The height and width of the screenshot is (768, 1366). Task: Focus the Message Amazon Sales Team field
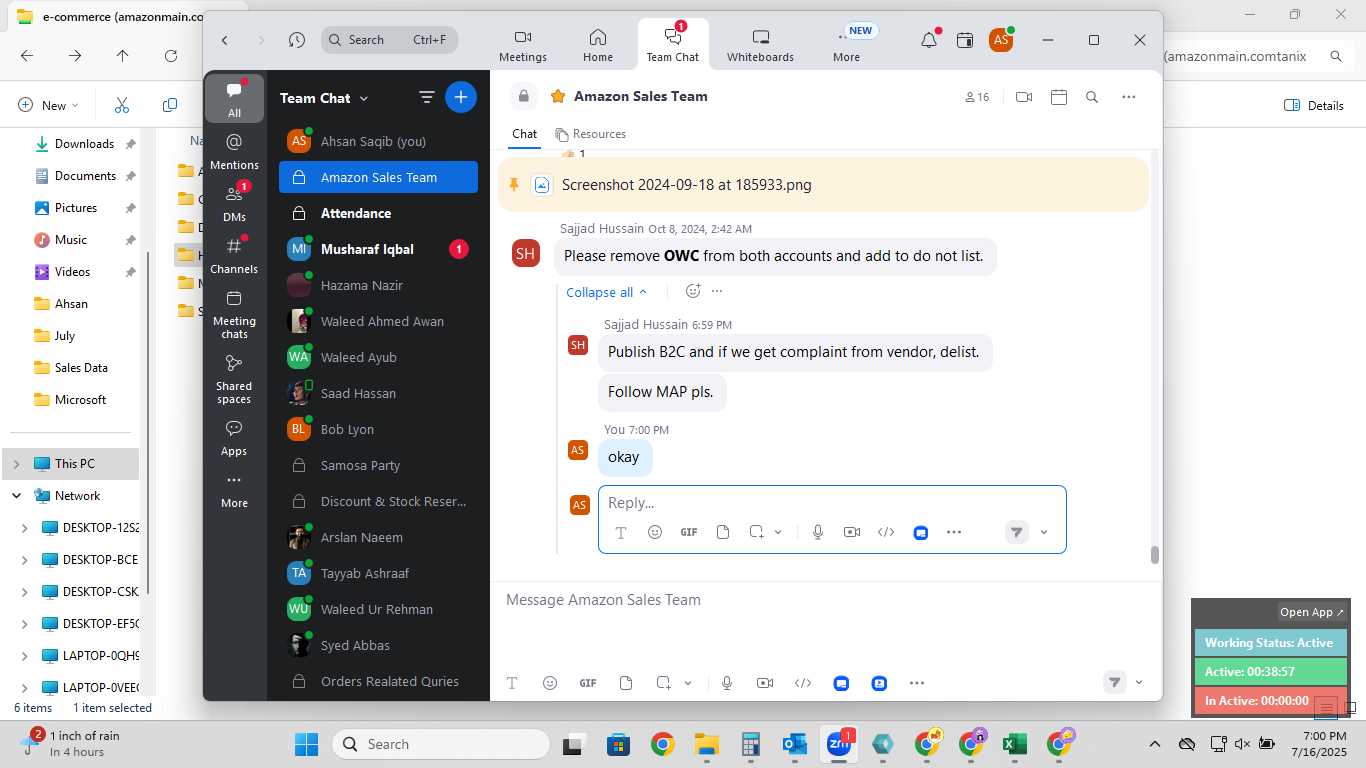pos(825,600)
